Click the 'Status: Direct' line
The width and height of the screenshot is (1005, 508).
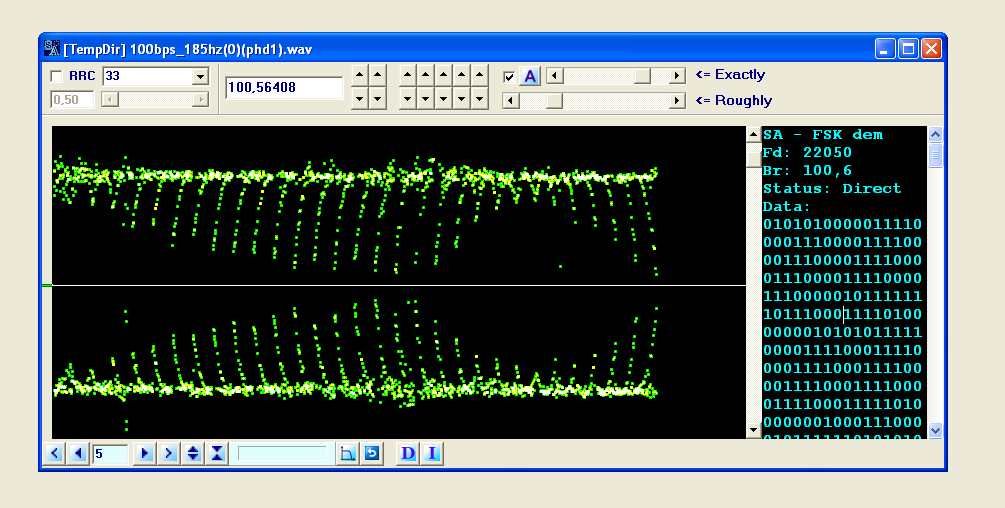(x=832, y=188)
